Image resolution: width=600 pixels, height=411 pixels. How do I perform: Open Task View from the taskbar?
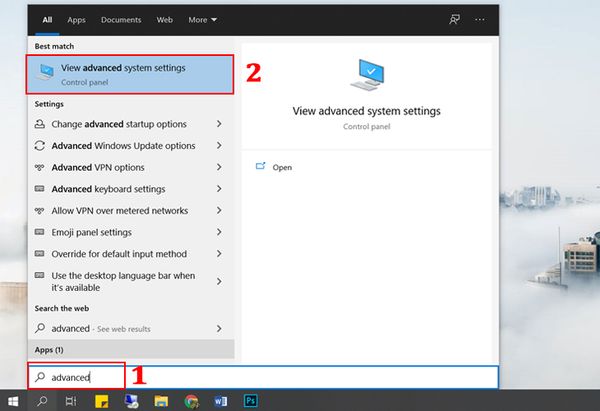pos(70,400)
